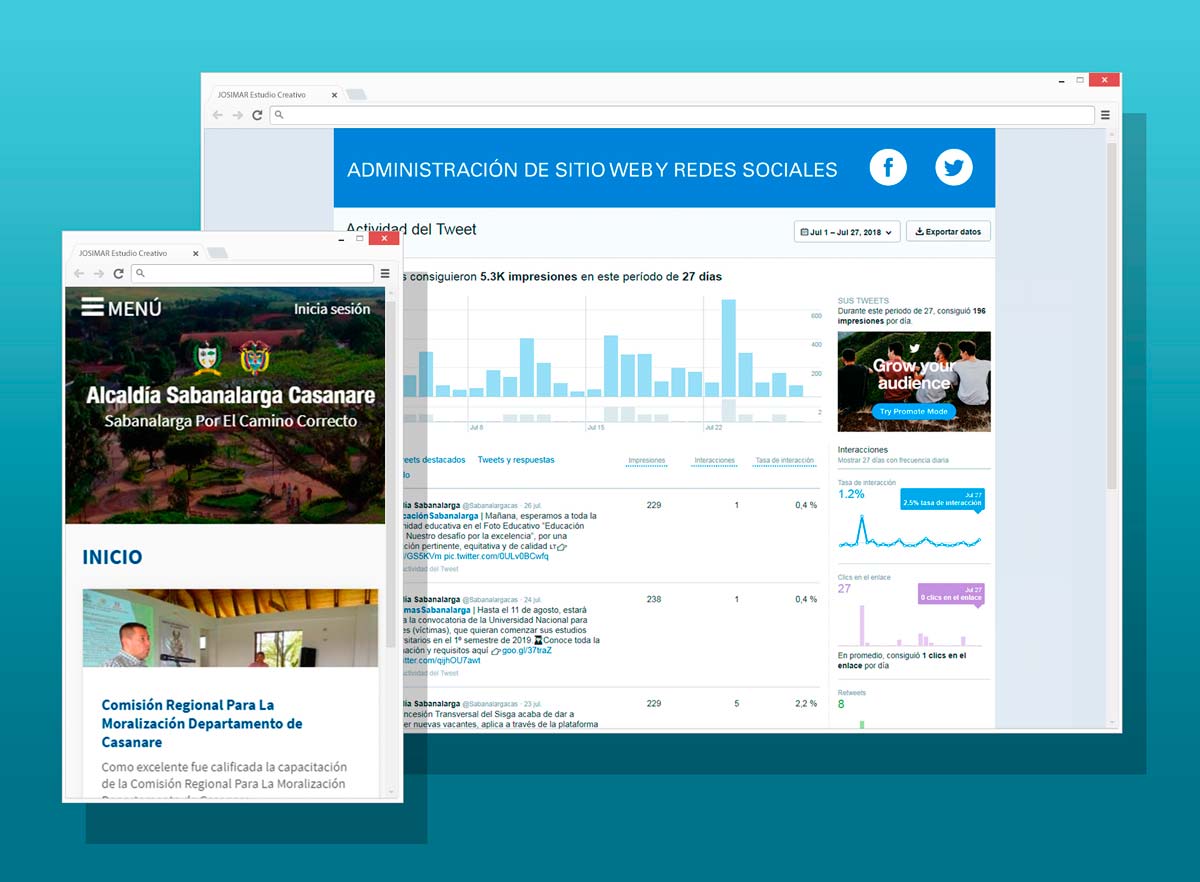Sort by the Tasa de interacción column header
The width and height of the screenshot is (1200, 882).
(786, 461)
